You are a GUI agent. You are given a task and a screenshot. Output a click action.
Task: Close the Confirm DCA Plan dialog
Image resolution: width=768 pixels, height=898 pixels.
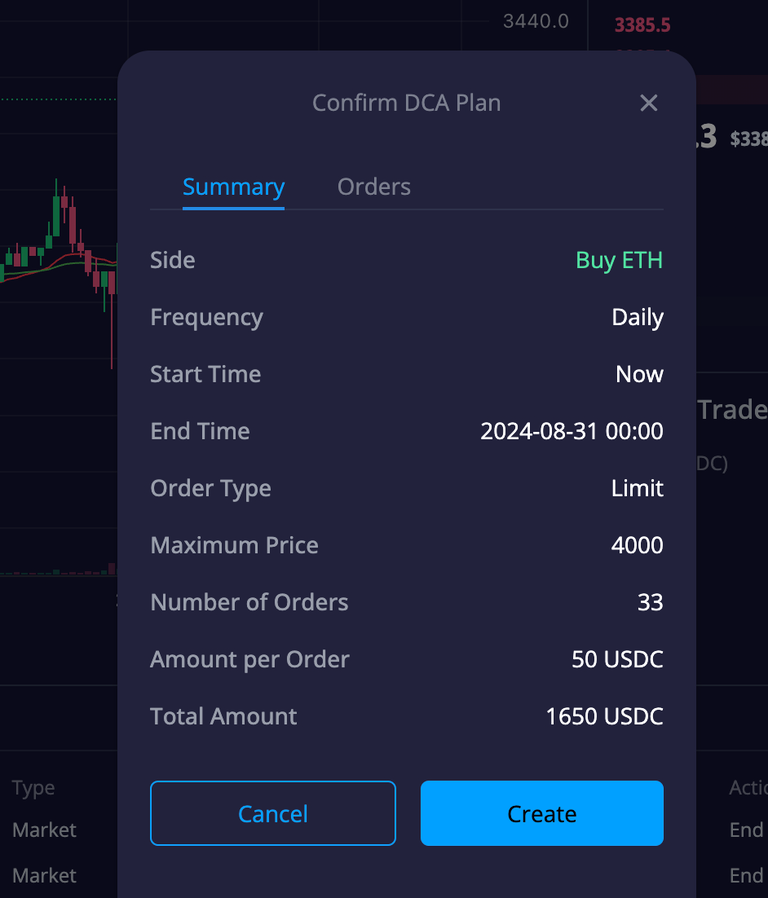[648, 103]
